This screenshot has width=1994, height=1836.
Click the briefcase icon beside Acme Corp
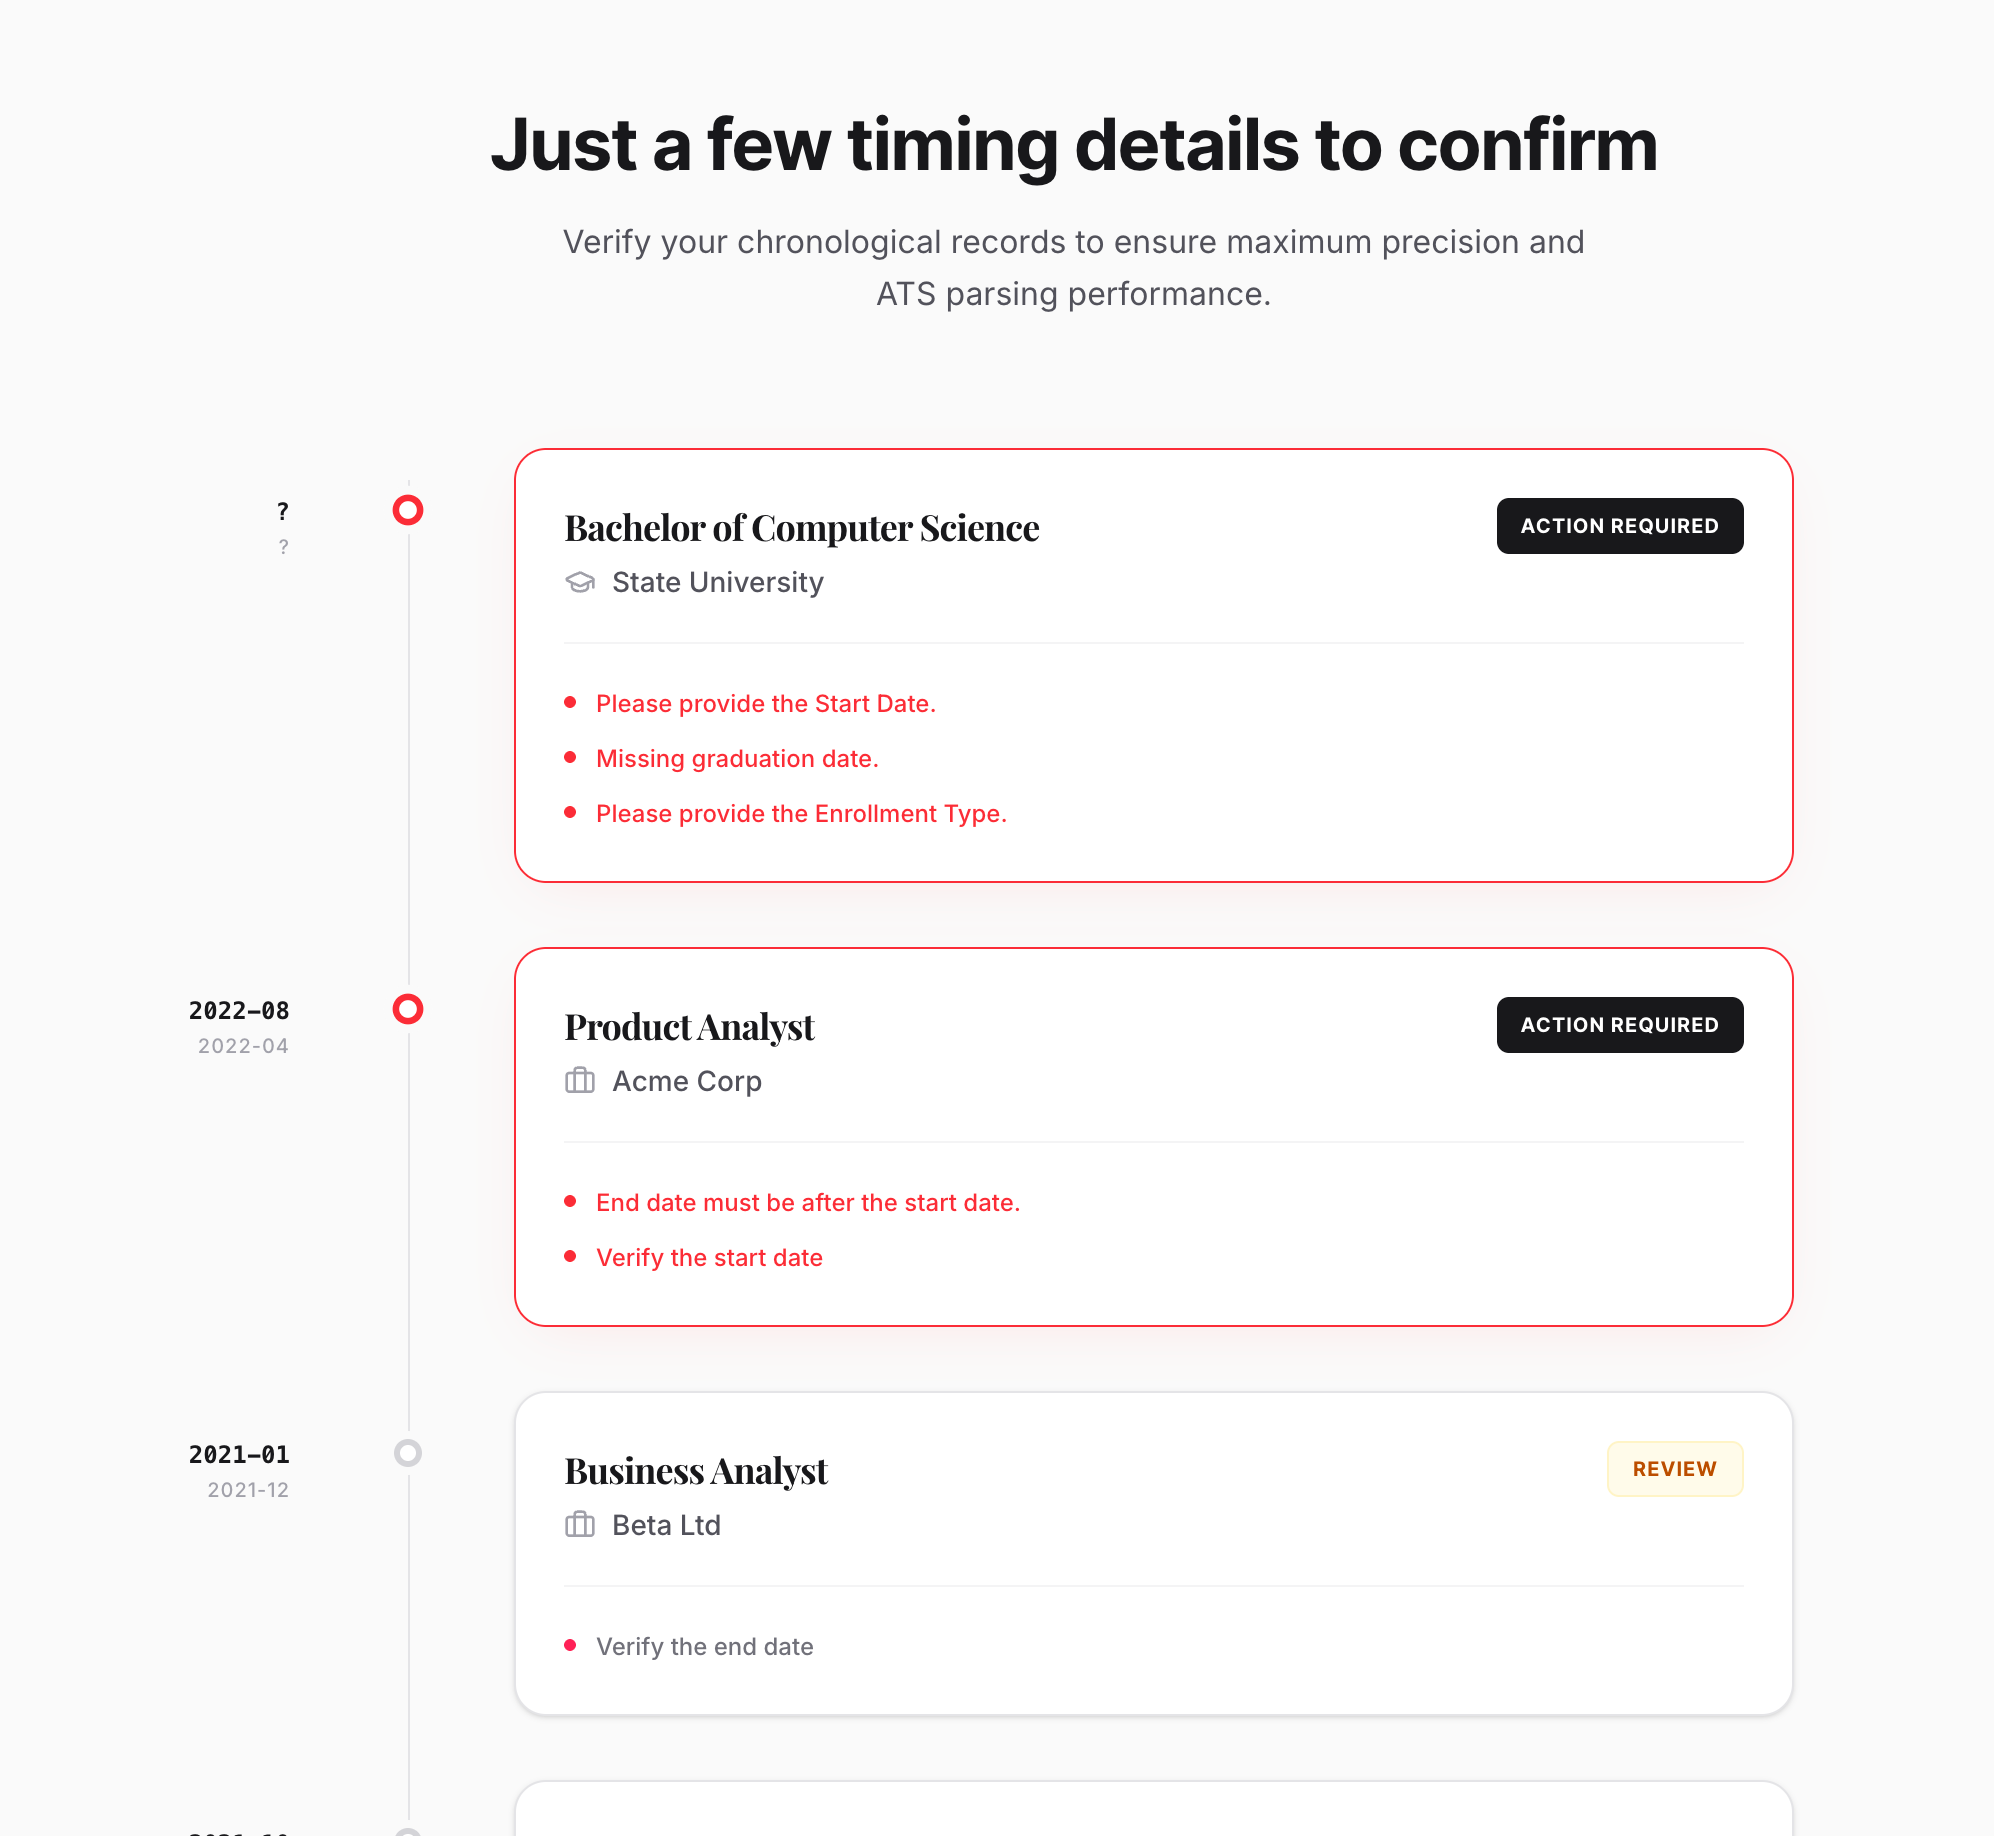pyautogui.click(x=581, y=1081)
